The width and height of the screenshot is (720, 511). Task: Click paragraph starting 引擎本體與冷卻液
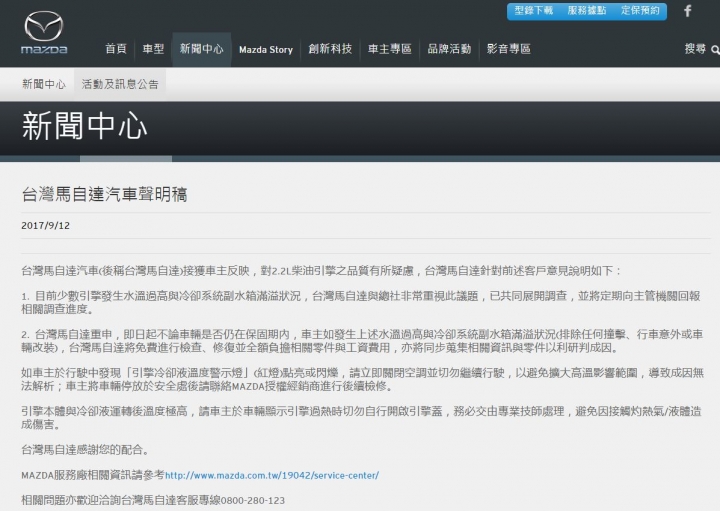tap(362, 417)
